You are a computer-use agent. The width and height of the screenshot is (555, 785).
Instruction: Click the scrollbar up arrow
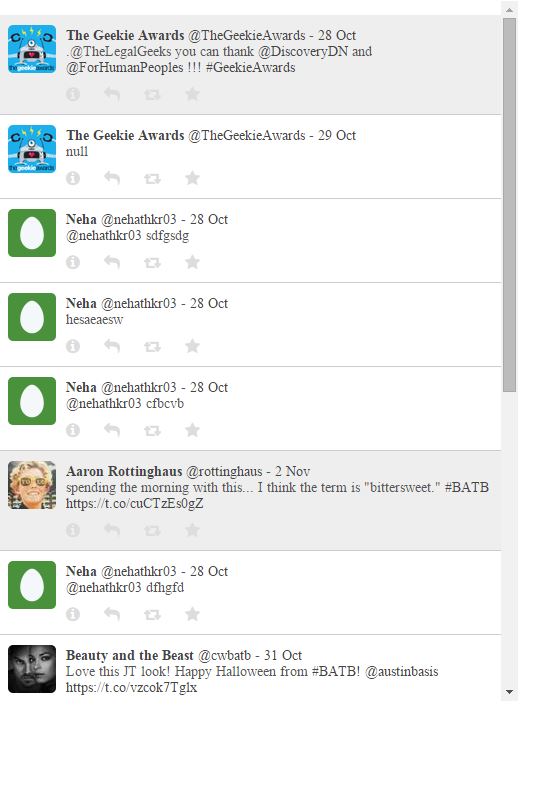509,10
